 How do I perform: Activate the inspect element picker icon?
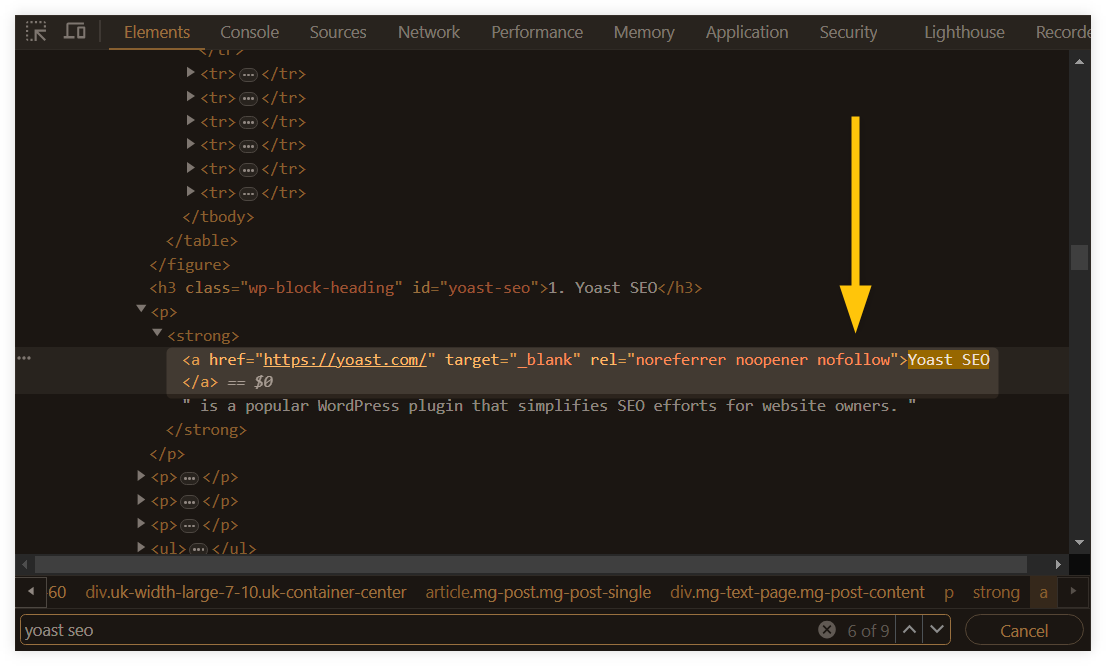coord(36,32)
